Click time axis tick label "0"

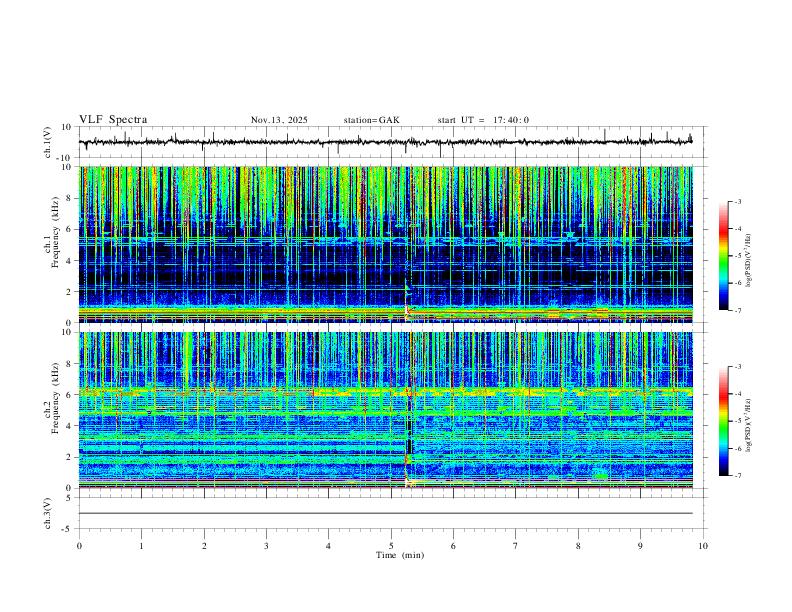79,546
